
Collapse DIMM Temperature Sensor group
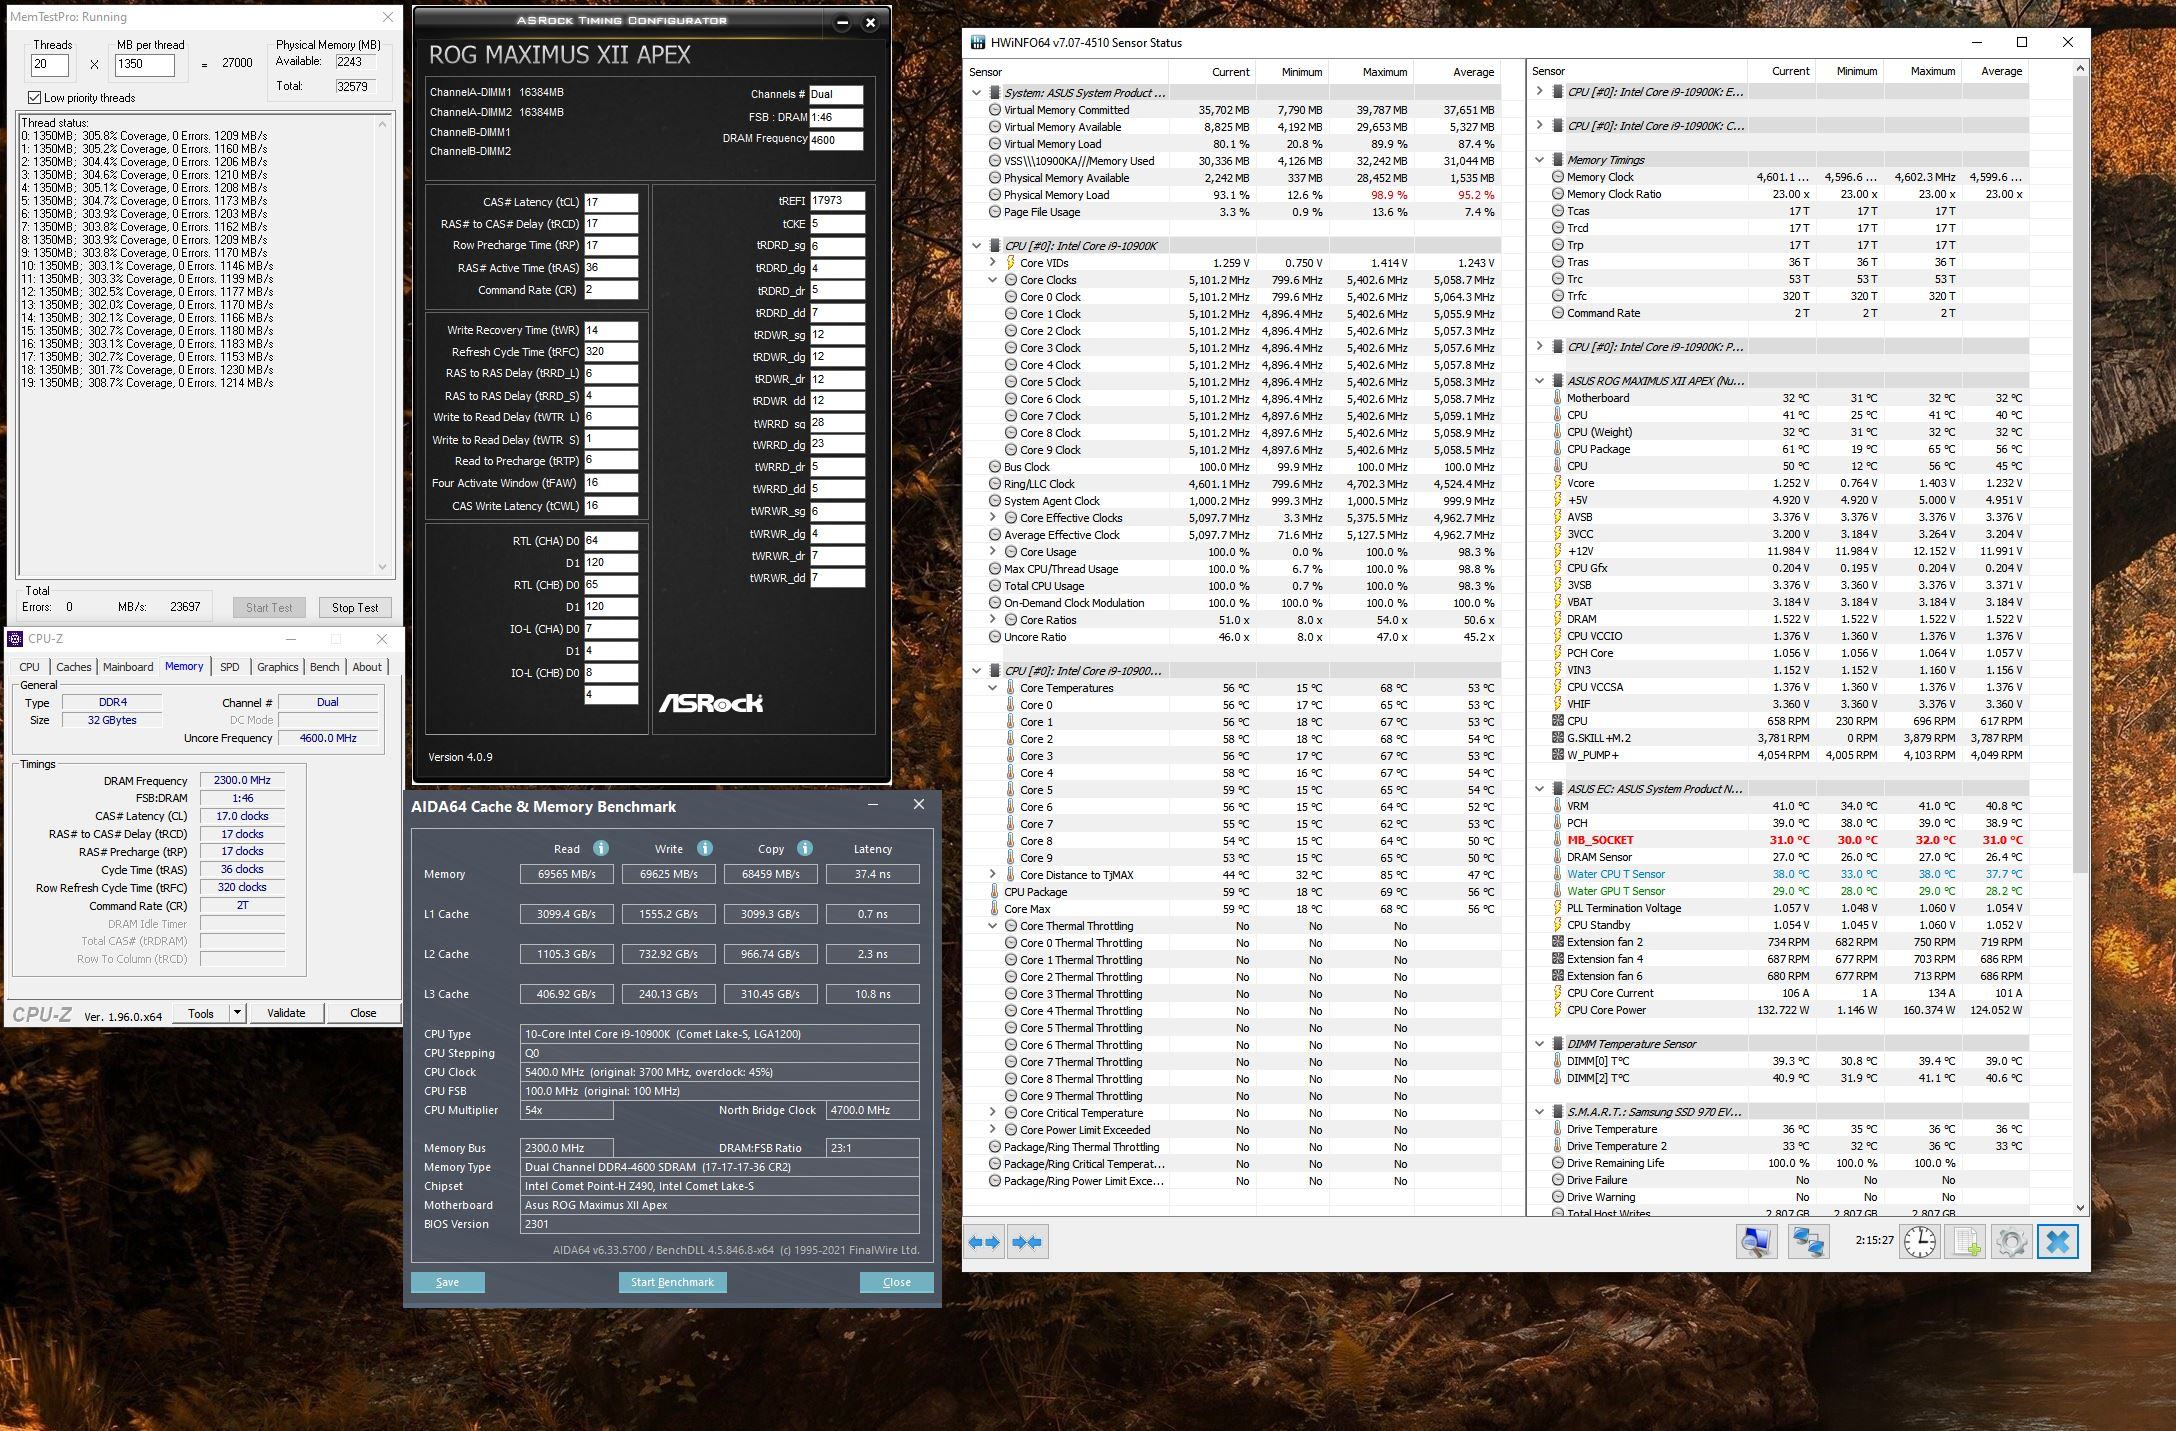1540,1044
